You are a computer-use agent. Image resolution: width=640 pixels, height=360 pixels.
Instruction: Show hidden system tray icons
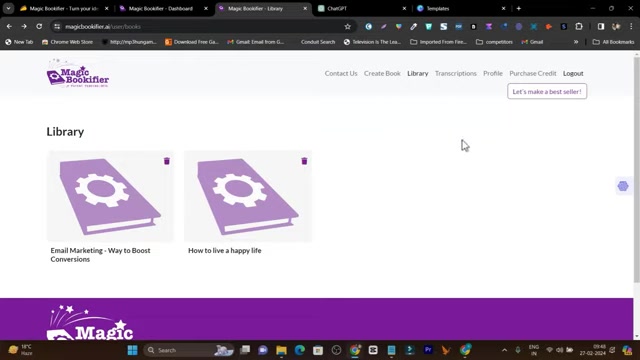point(504,350)
